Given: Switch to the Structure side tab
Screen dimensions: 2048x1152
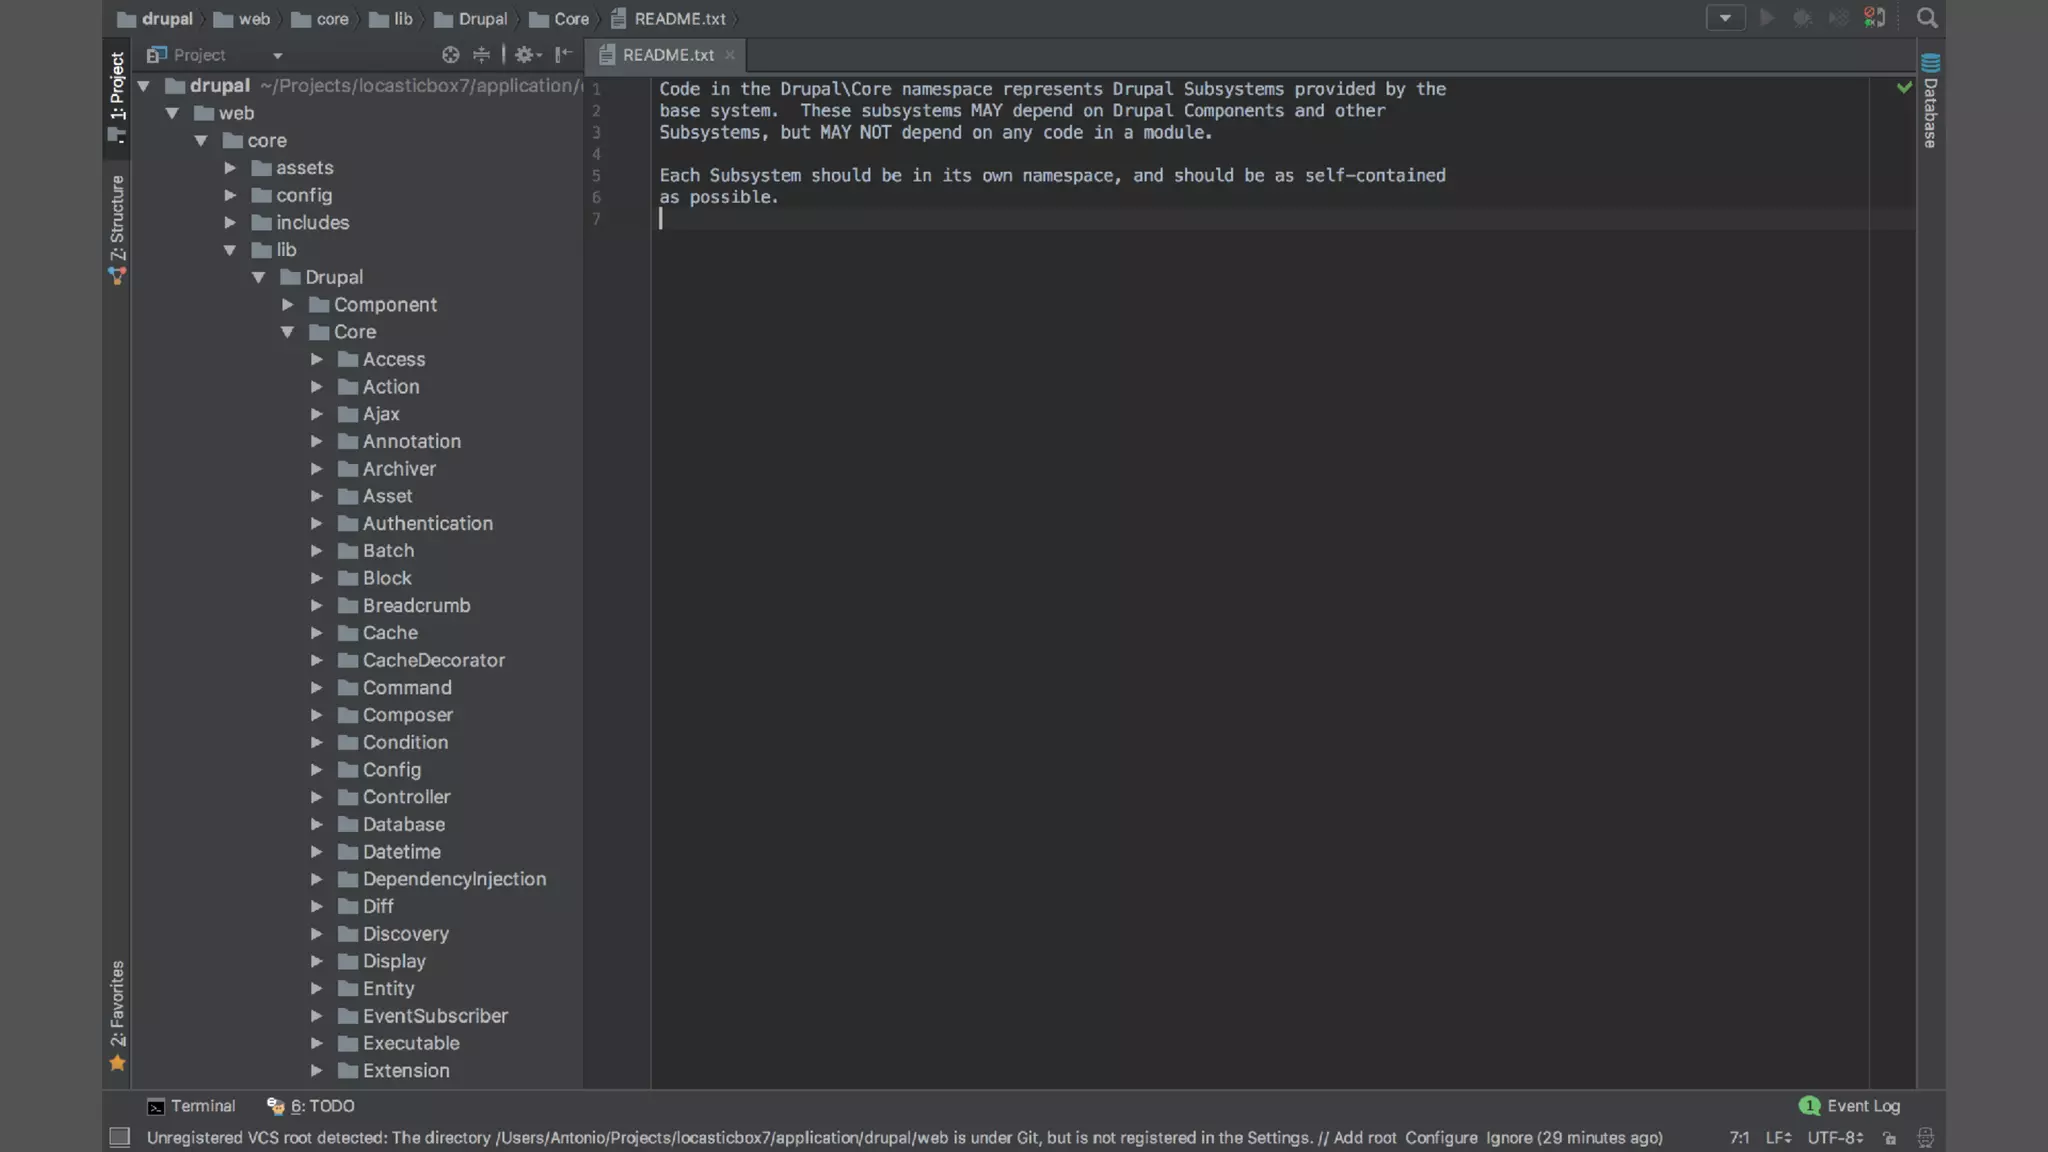Looking at the screenshot, I should pyautogui.click(x=117, y=220).
